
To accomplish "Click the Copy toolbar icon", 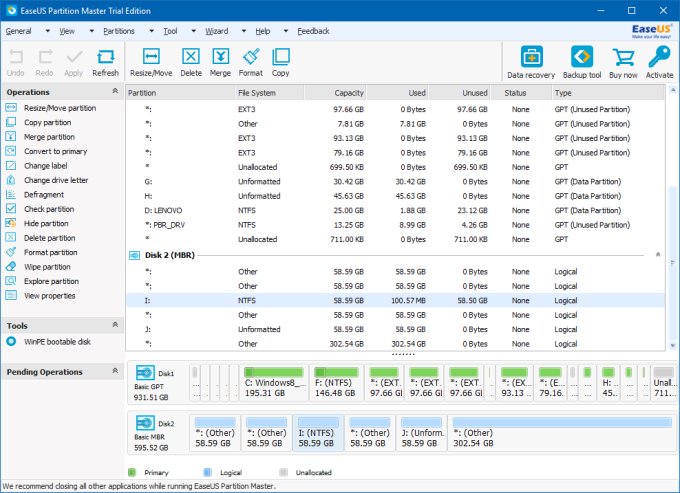I will 281,63.
